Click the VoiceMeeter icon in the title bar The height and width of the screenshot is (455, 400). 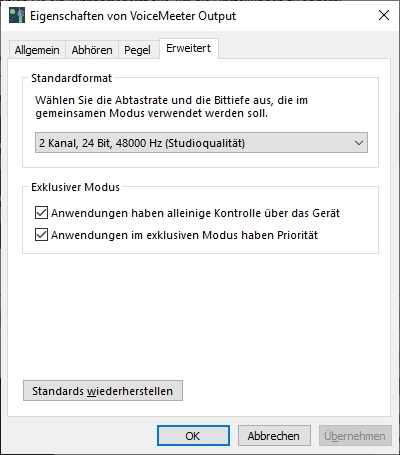pos(17,16)
